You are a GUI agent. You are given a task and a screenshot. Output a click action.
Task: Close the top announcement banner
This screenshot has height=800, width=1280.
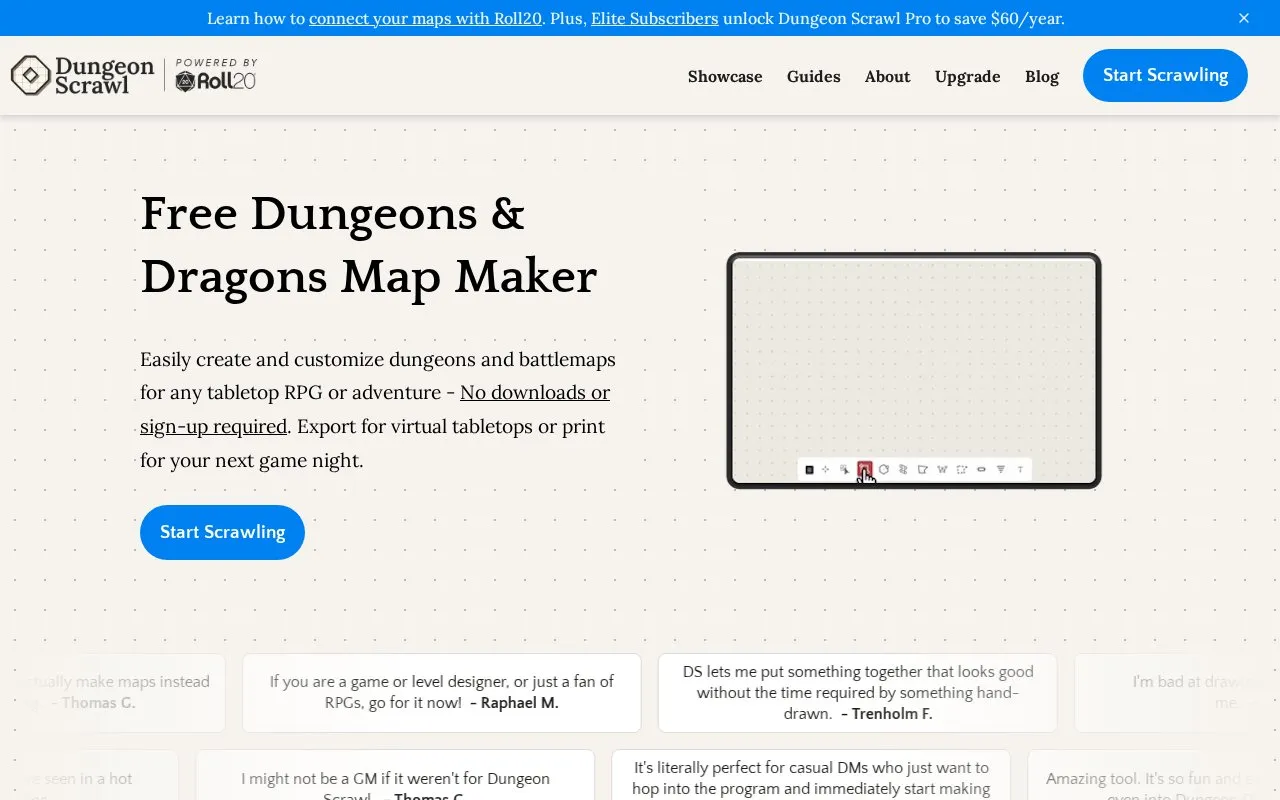[x=1244, y=18]
